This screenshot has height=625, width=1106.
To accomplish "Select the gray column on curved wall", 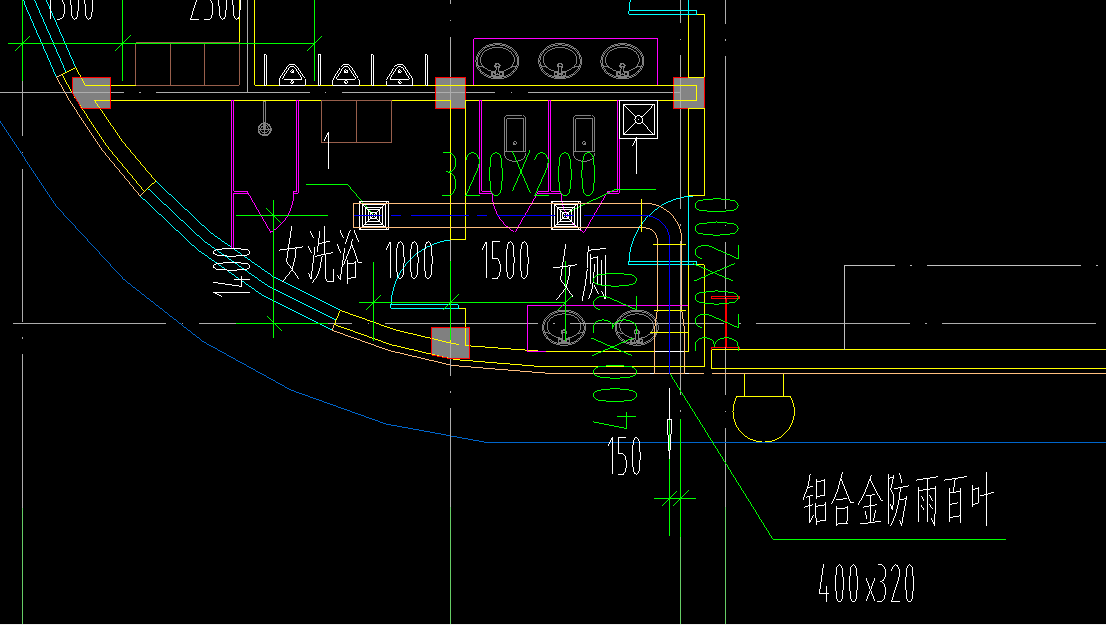I will [x=450, y=341].
